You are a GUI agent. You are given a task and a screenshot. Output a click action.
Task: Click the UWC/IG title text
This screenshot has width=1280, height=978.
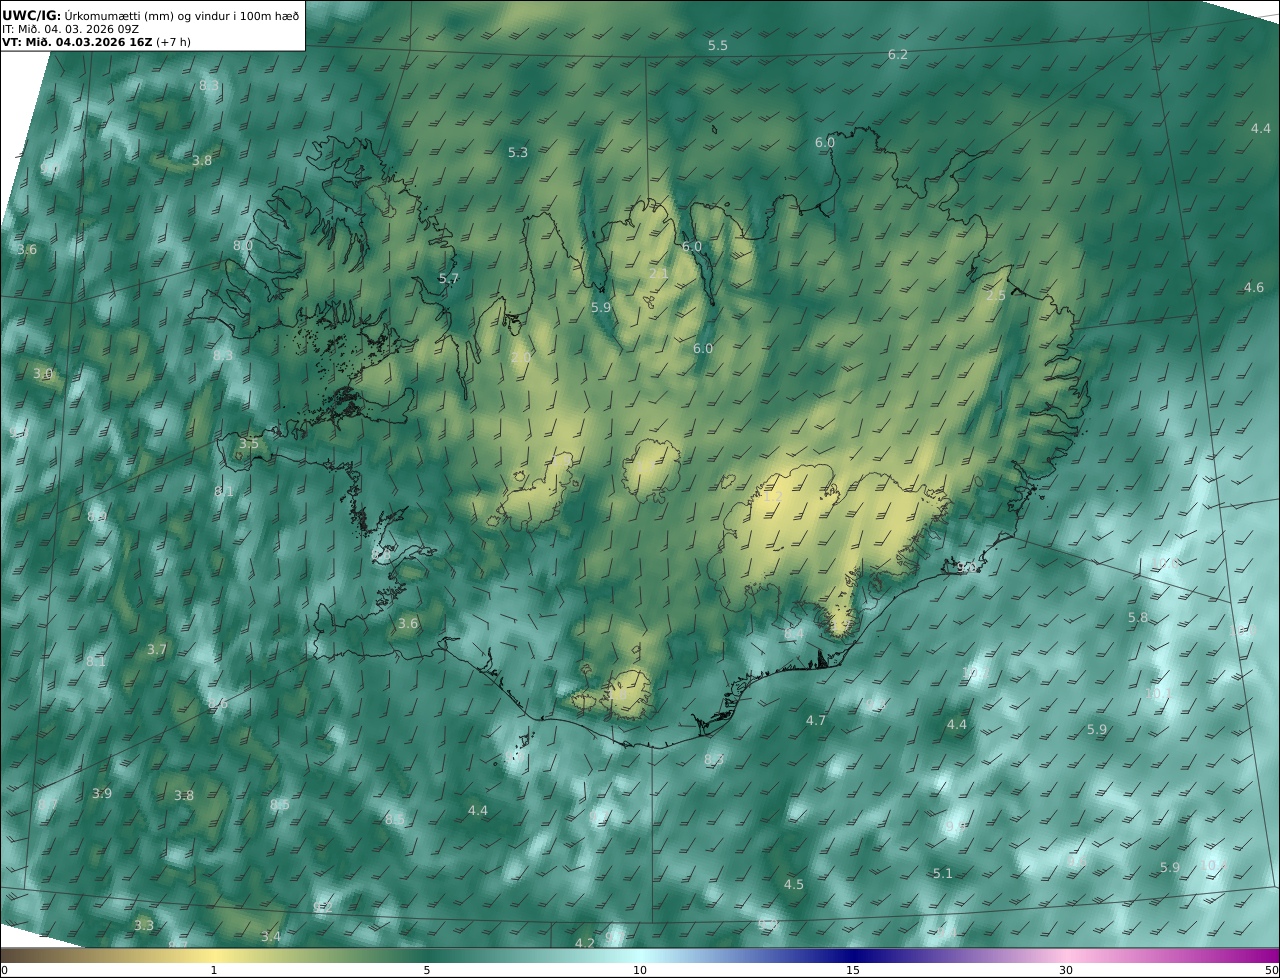(30, 15)
